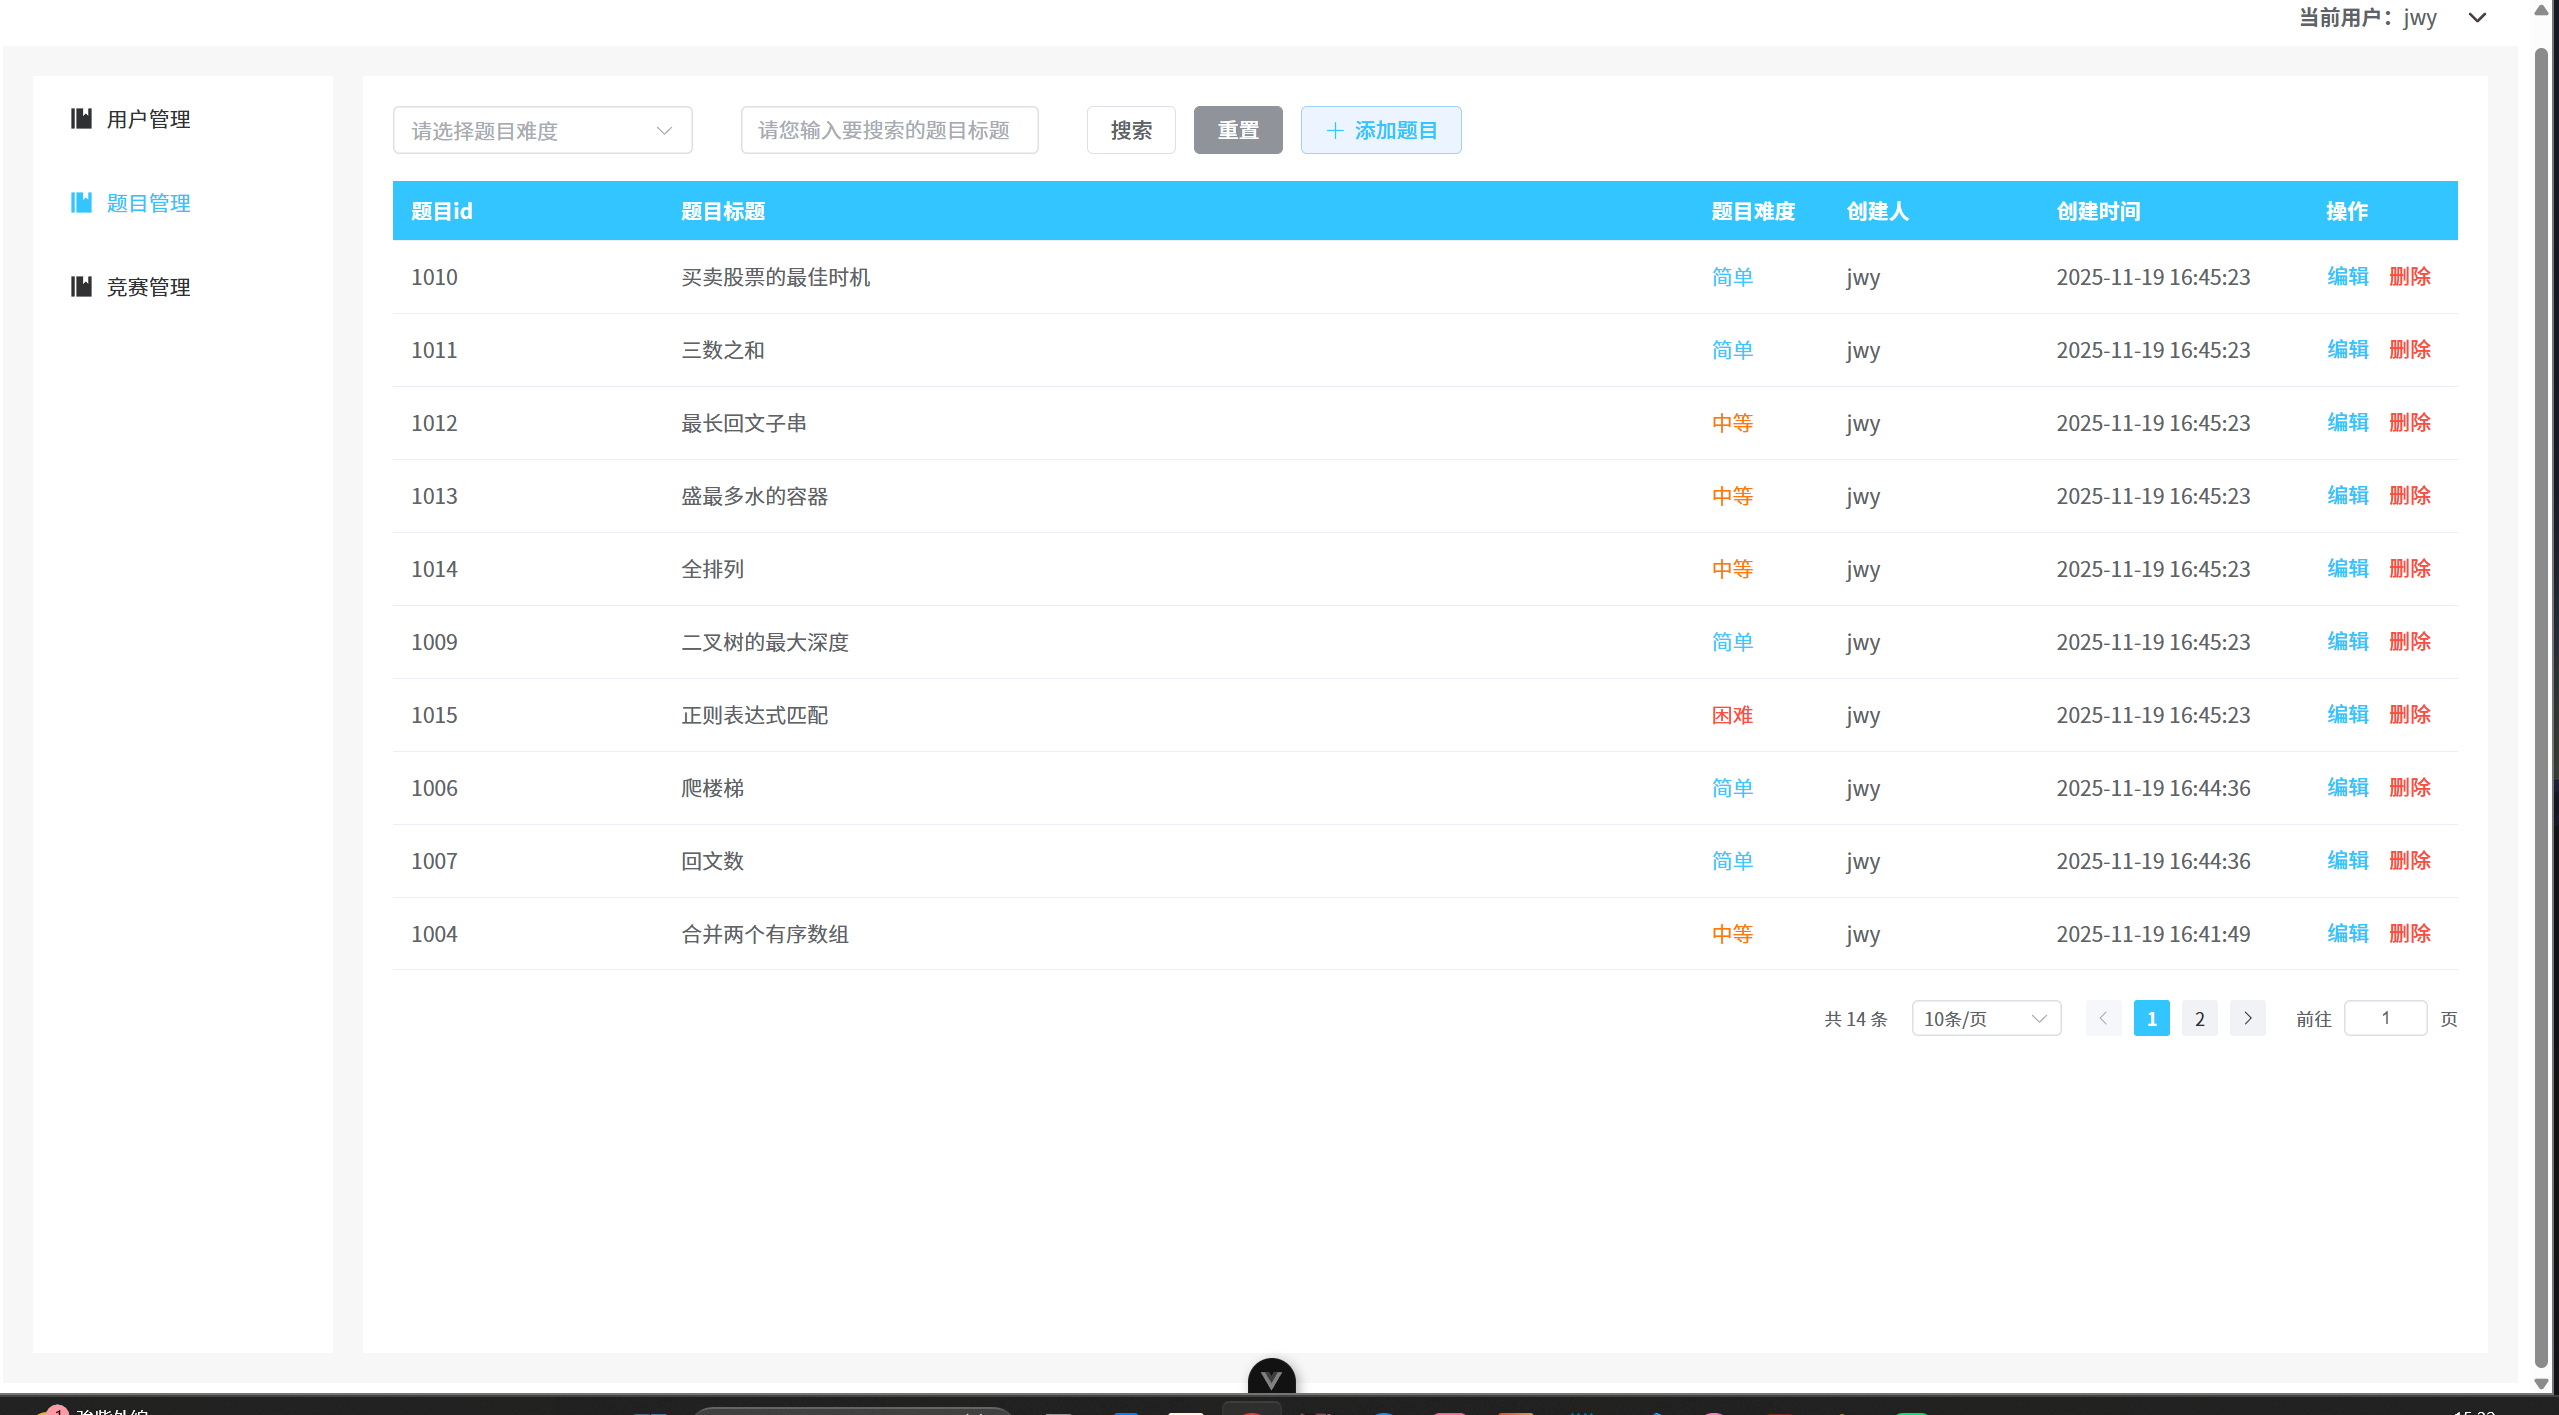The width and height of the screenshot is (2559, 1415).
Task: Select the 用户管理 menu item
Action: (148, 119)
